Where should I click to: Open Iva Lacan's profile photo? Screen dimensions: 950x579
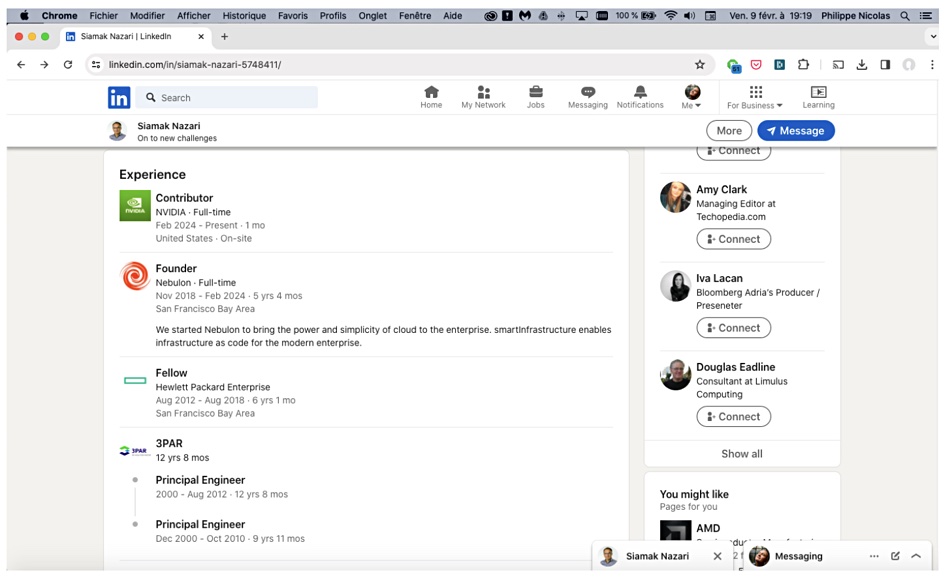click(675, 286)
